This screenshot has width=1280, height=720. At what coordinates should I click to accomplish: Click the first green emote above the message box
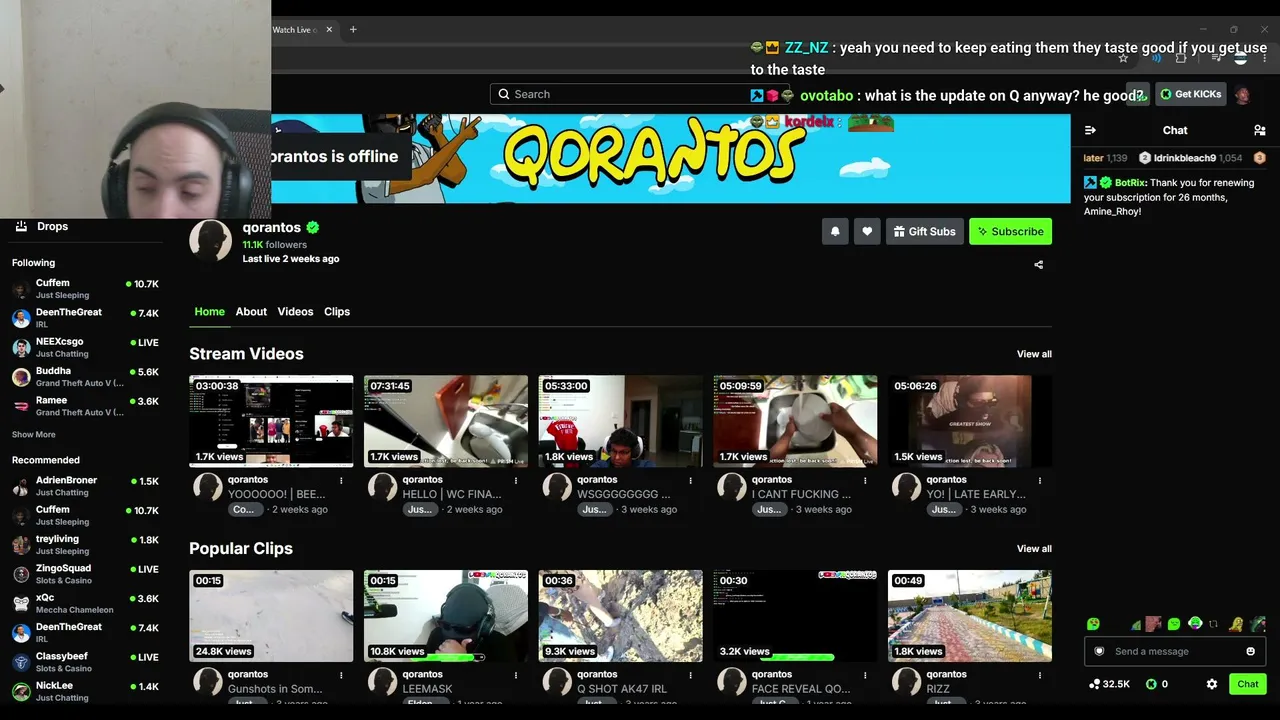coord(1093,624)
